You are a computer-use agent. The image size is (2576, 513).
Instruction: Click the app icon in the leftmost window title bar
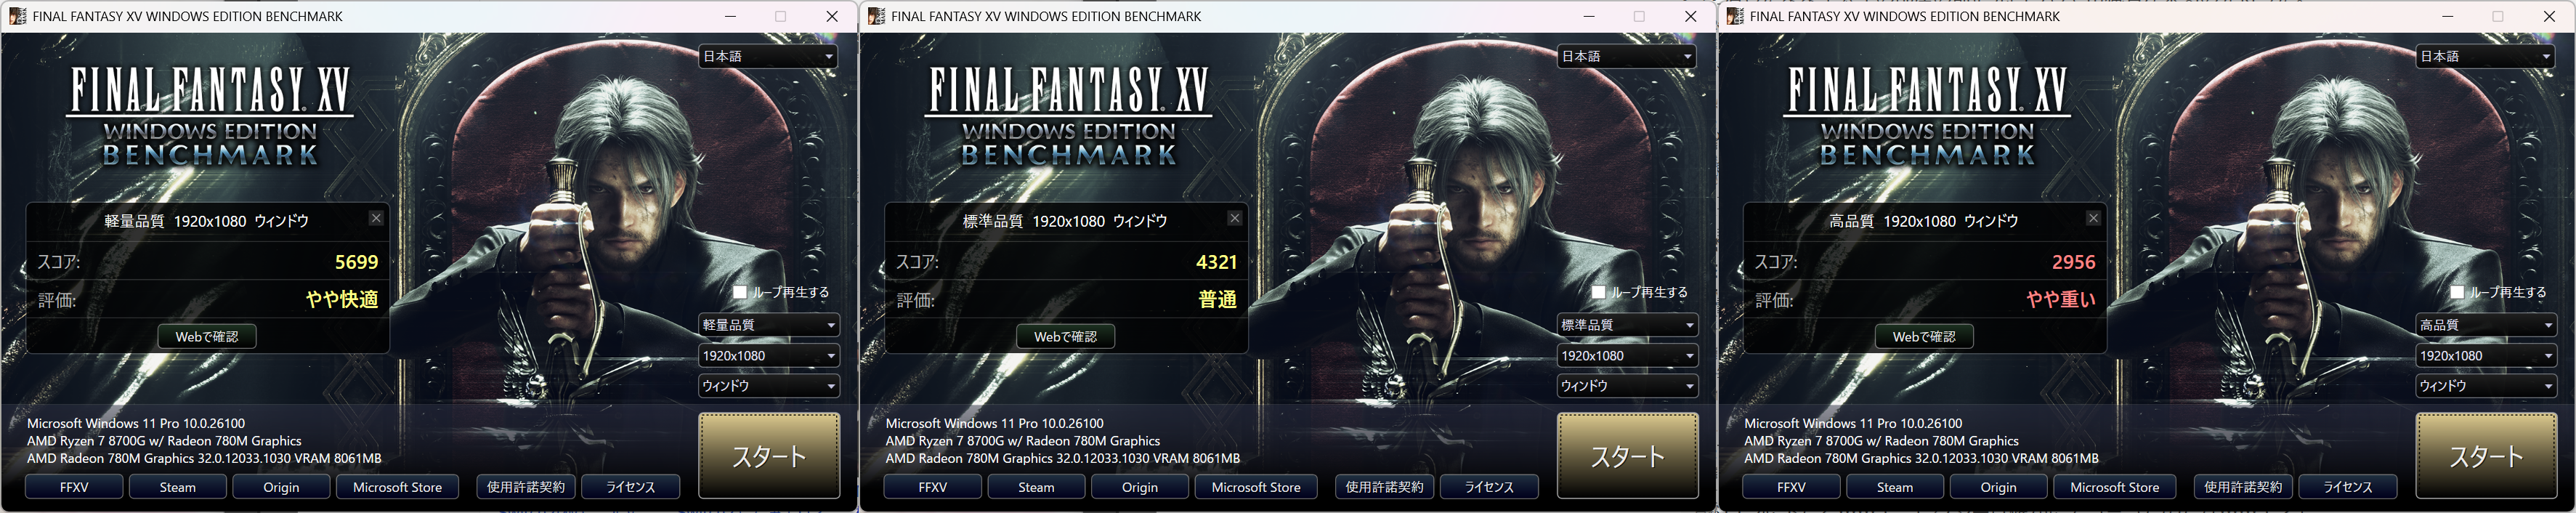[16, 16]
